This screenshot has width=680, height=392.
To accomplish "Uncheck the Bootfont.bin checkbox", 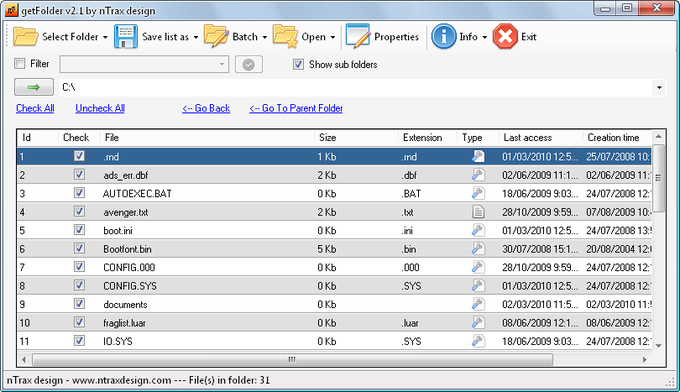I will click(79, 248).
